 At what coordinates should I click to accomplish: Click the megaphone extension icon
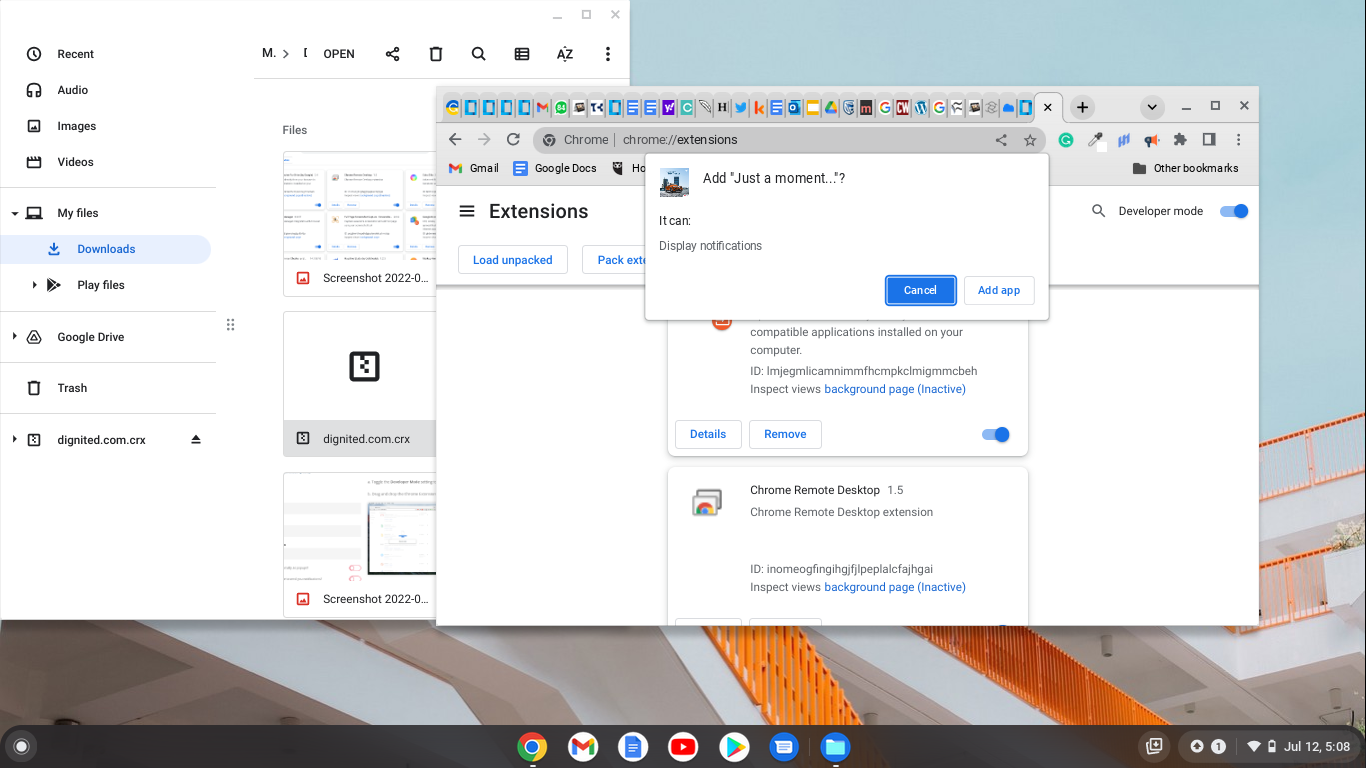pyautogui.click(x=1152, y=140)
